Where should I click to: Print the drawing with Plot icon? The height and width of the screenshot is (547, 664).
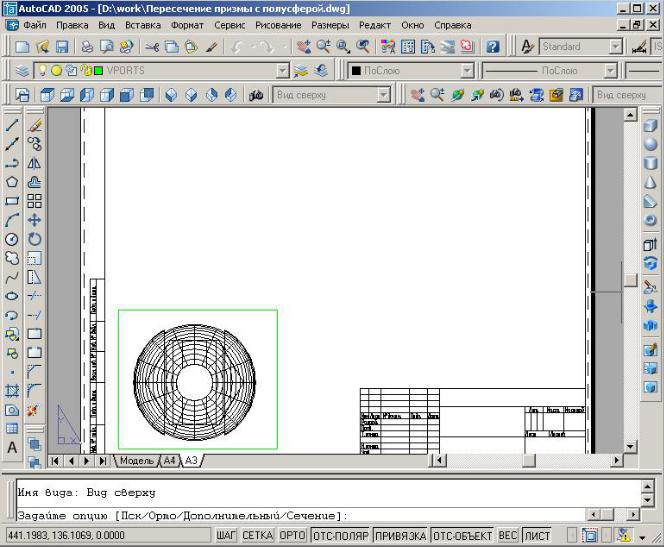[87, 47]
